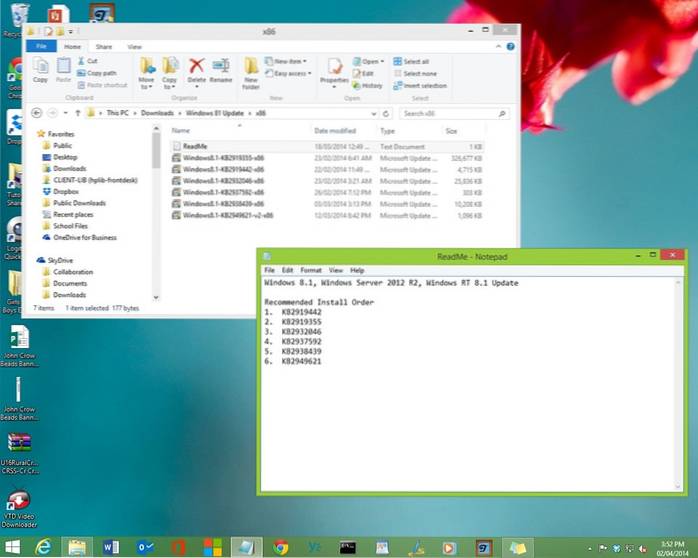The width and height of the screenshot is (698, 558).
Task: Click Paste shortcut in the ribbon
Action: [x=102, y=85]
